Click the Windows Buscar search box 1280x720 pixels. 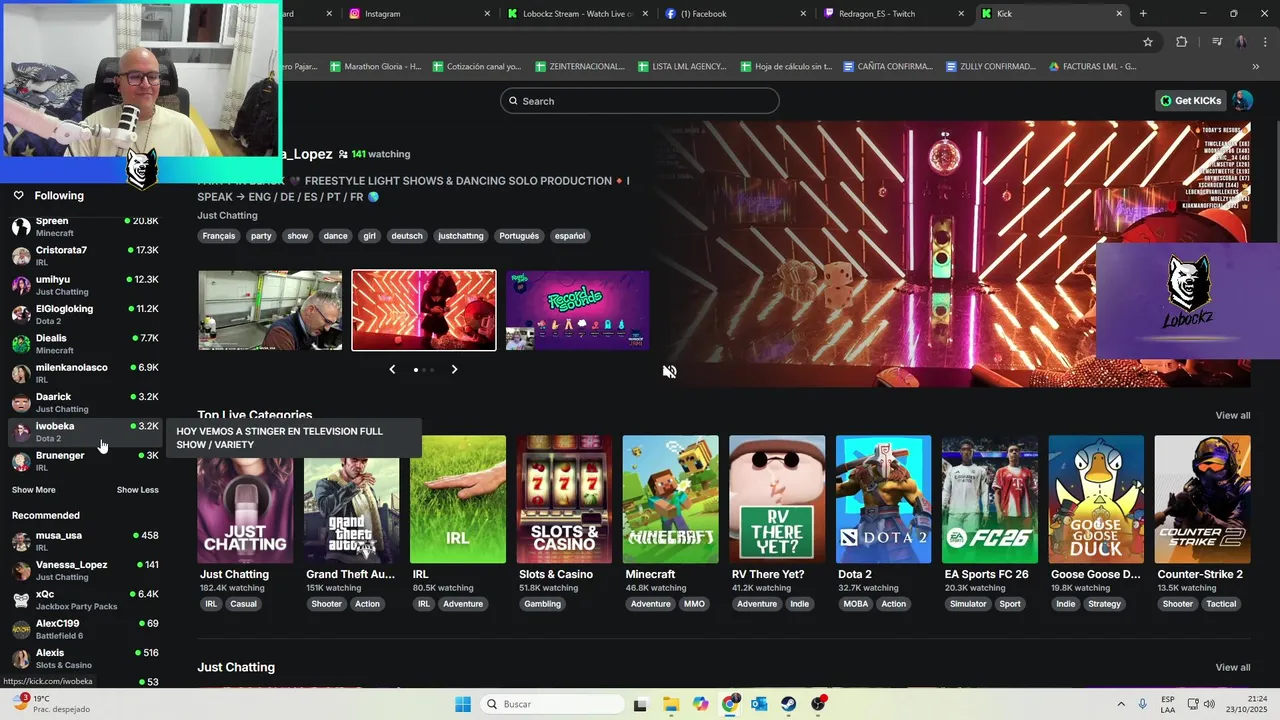click(x=551, y=704)
